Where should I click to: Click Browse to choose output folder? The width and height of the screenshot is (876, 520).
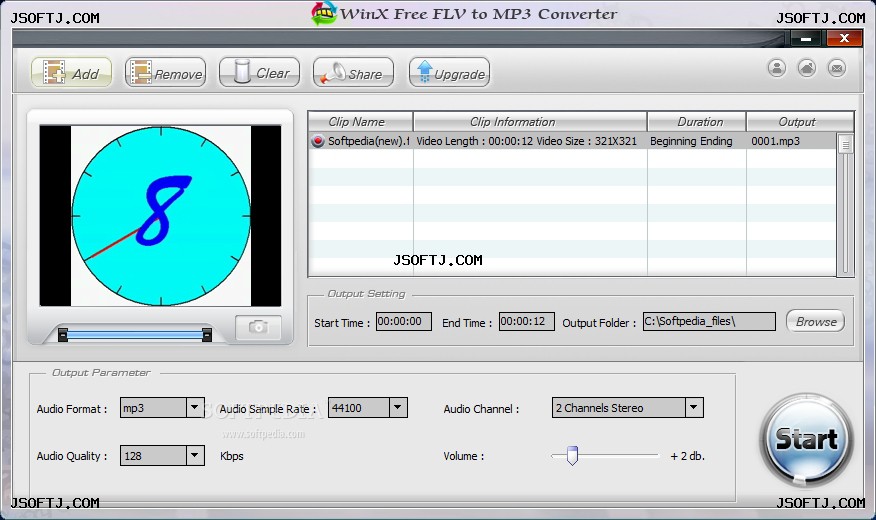click(816, 321)
